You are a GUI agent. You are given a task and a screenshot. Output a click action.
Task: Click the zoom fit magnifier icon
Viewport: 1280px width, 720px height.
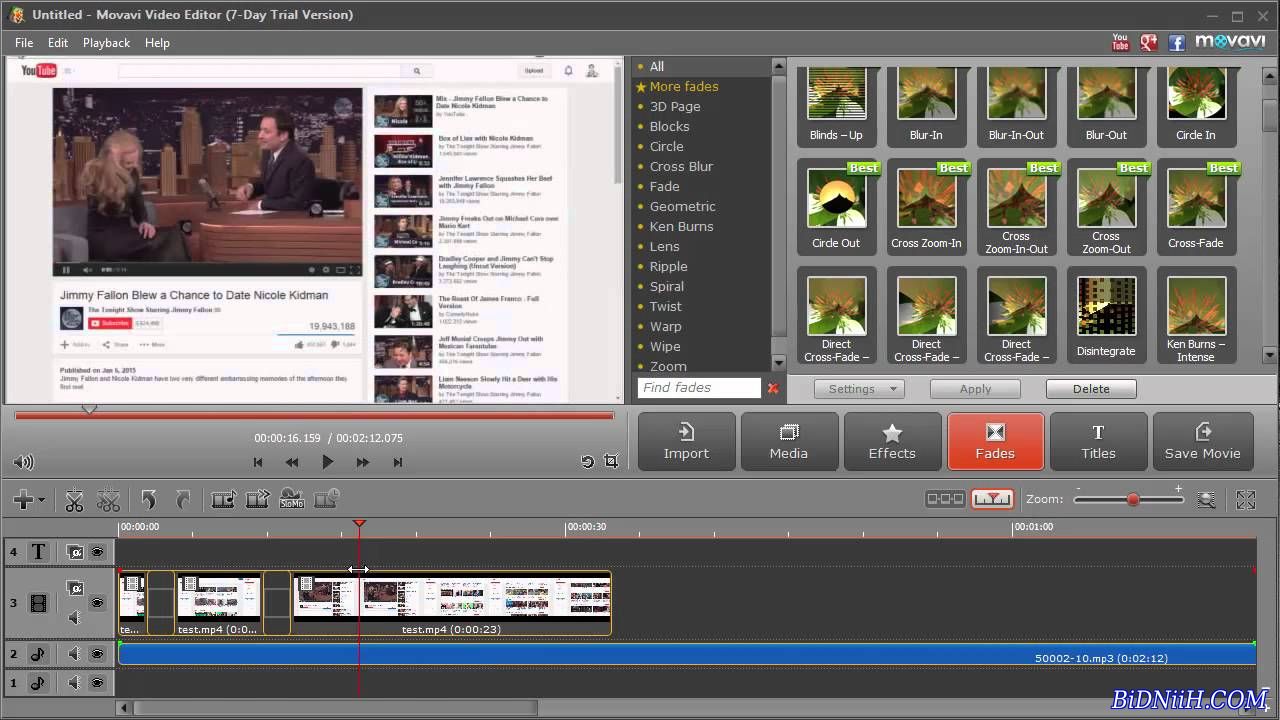coord(1206,500)
